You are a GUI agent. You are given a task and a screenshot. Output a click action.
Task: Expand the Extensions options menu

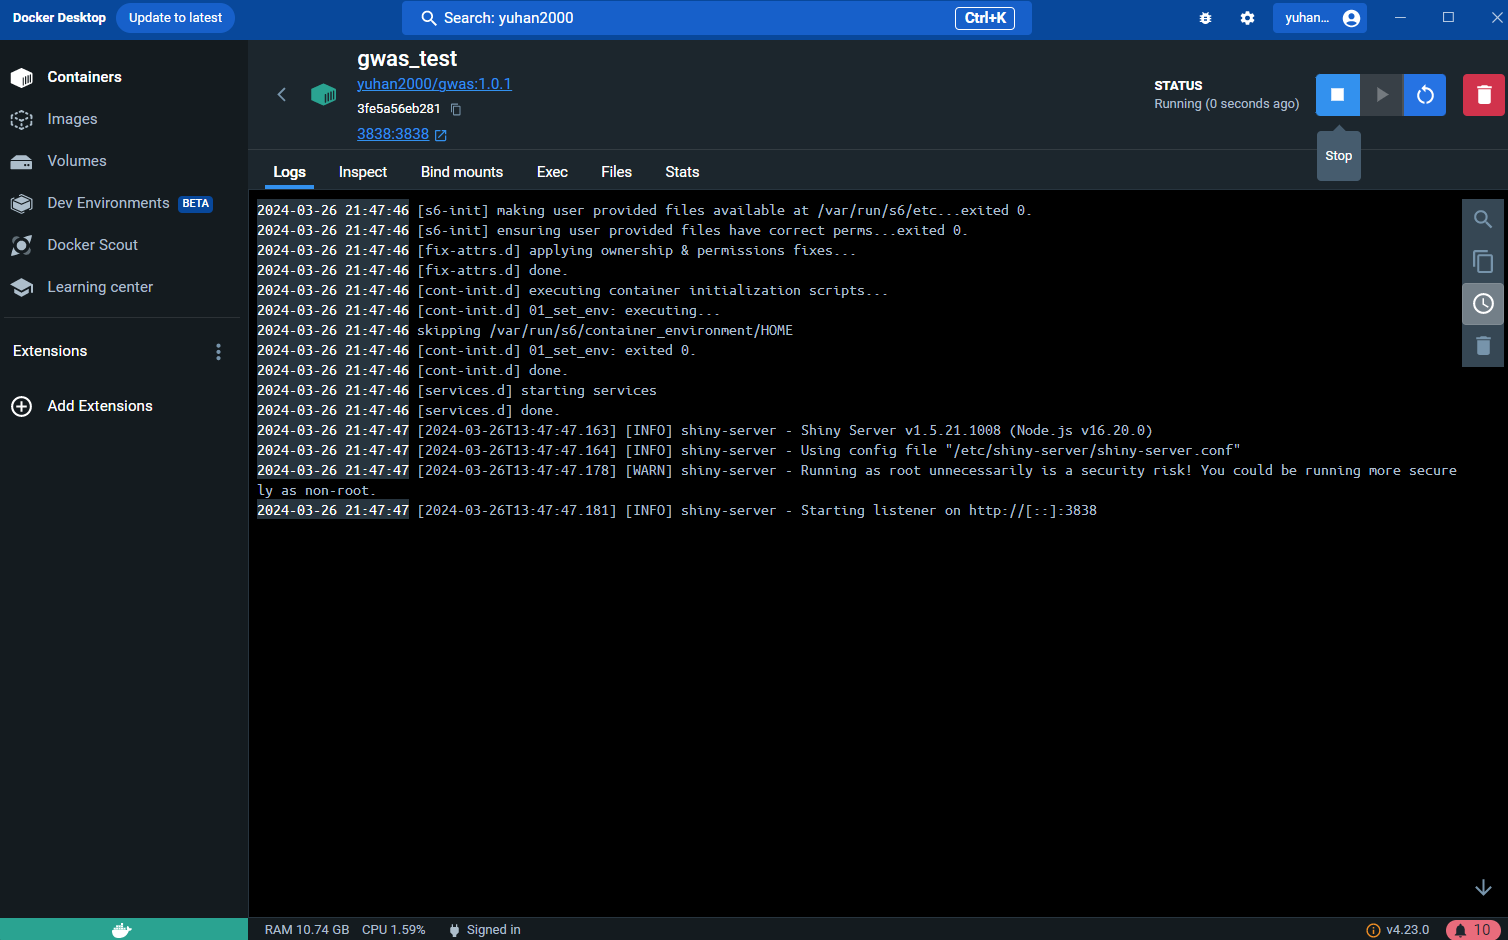tap(218, 352)
